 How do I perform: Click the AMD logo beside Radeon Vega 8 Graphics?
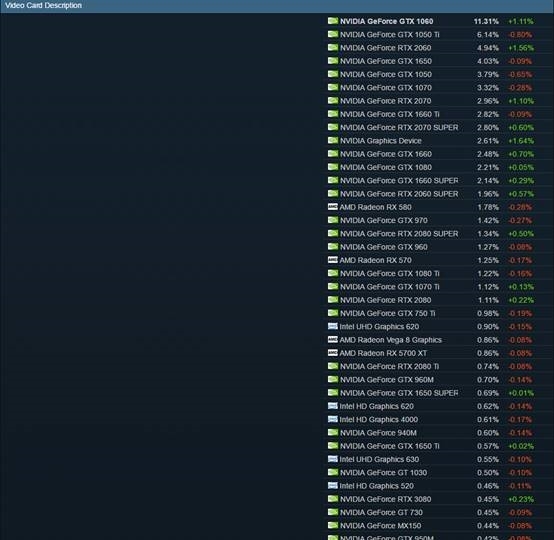(x=332, y=340)
